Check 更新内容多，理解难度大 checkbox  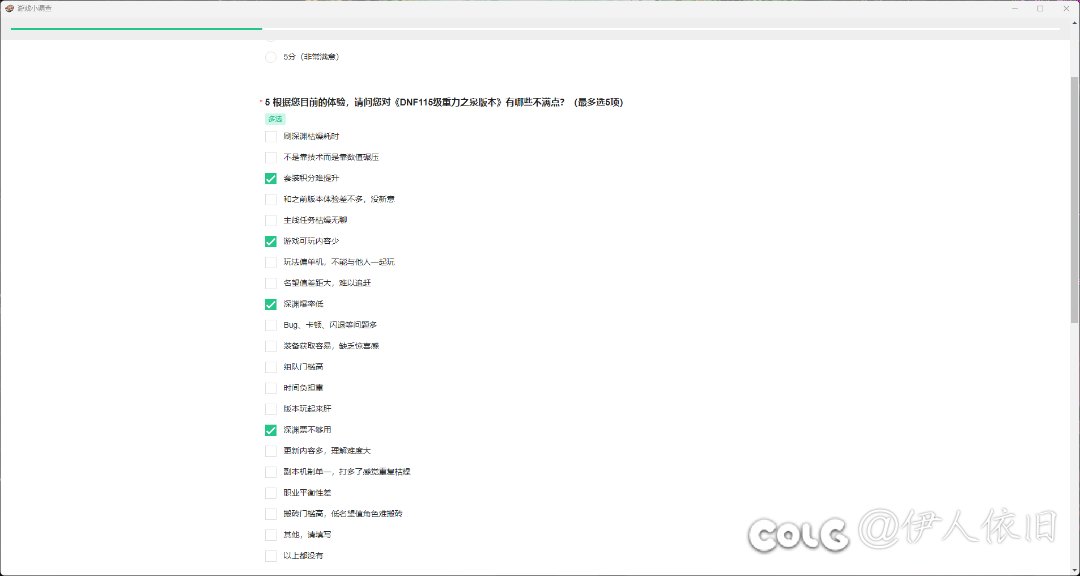[x=271, y=451]
